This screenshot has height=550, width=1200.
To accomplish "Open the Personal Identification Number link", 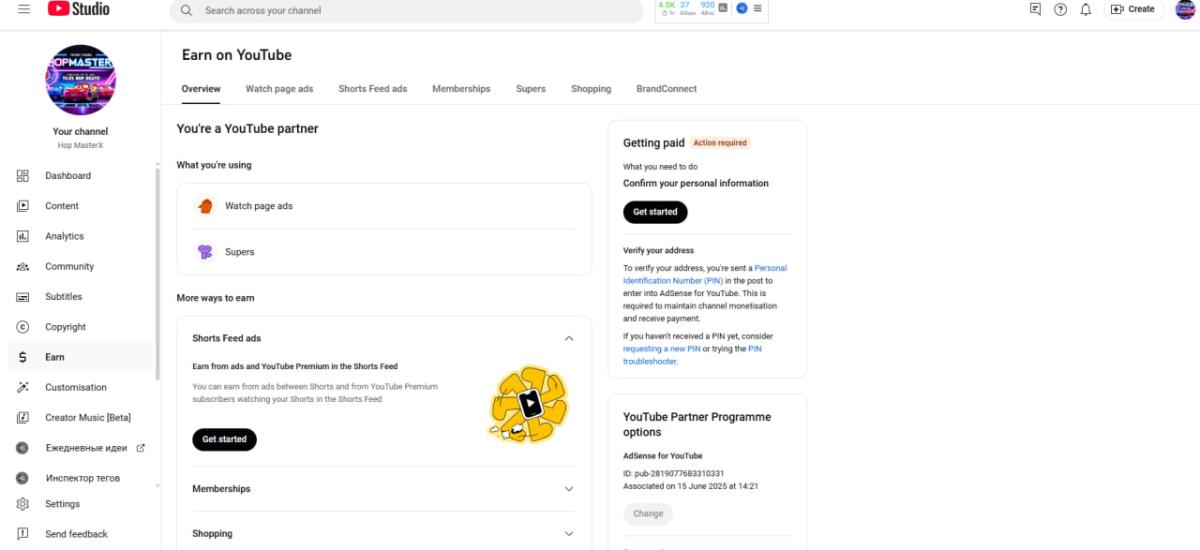I will pyautogui.click(x=705, y=274).
